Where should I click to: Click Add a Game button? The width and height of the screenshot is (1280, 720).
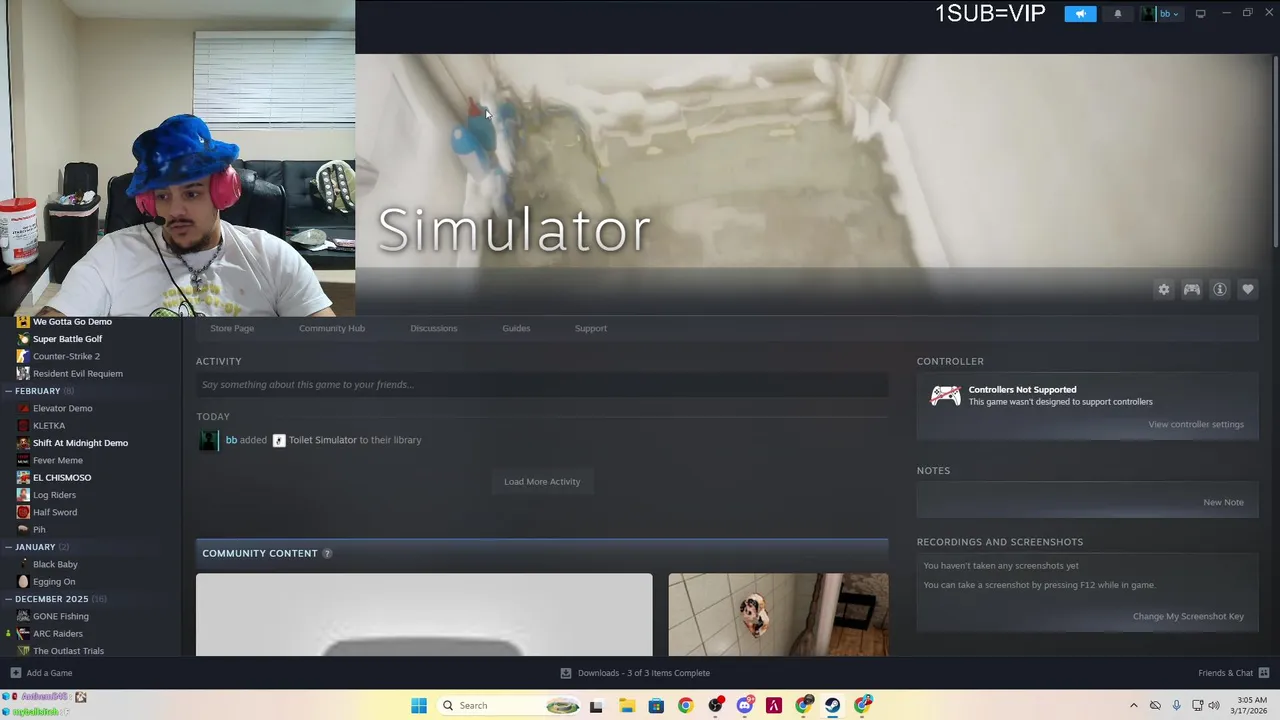(x=41, y=673)
